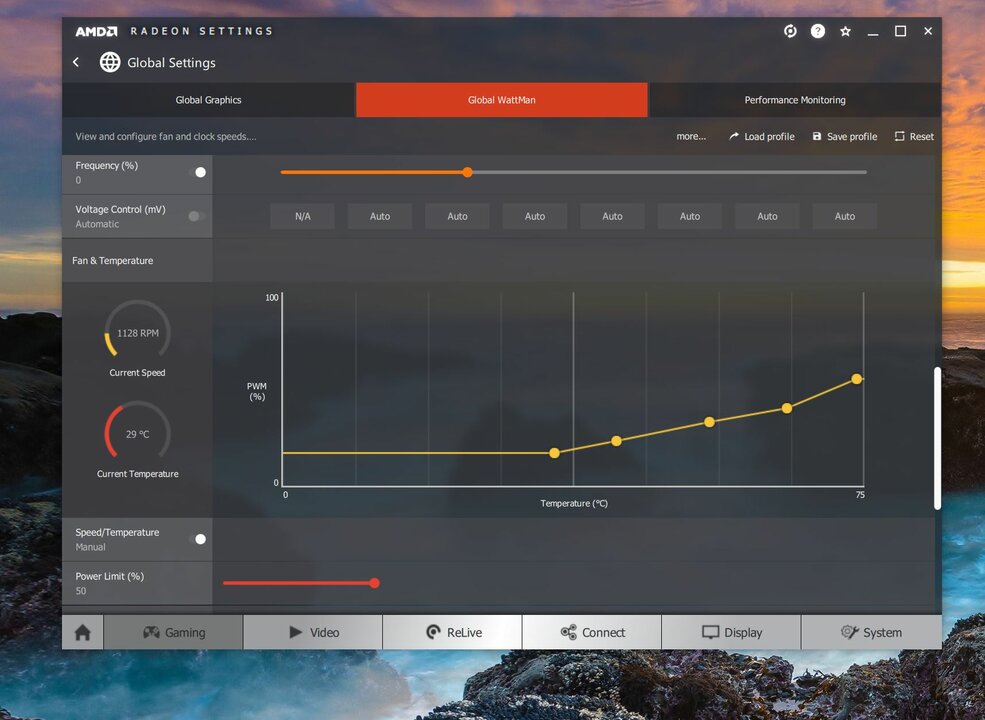Click the Temperature (°C) axis label

[574, 503]
